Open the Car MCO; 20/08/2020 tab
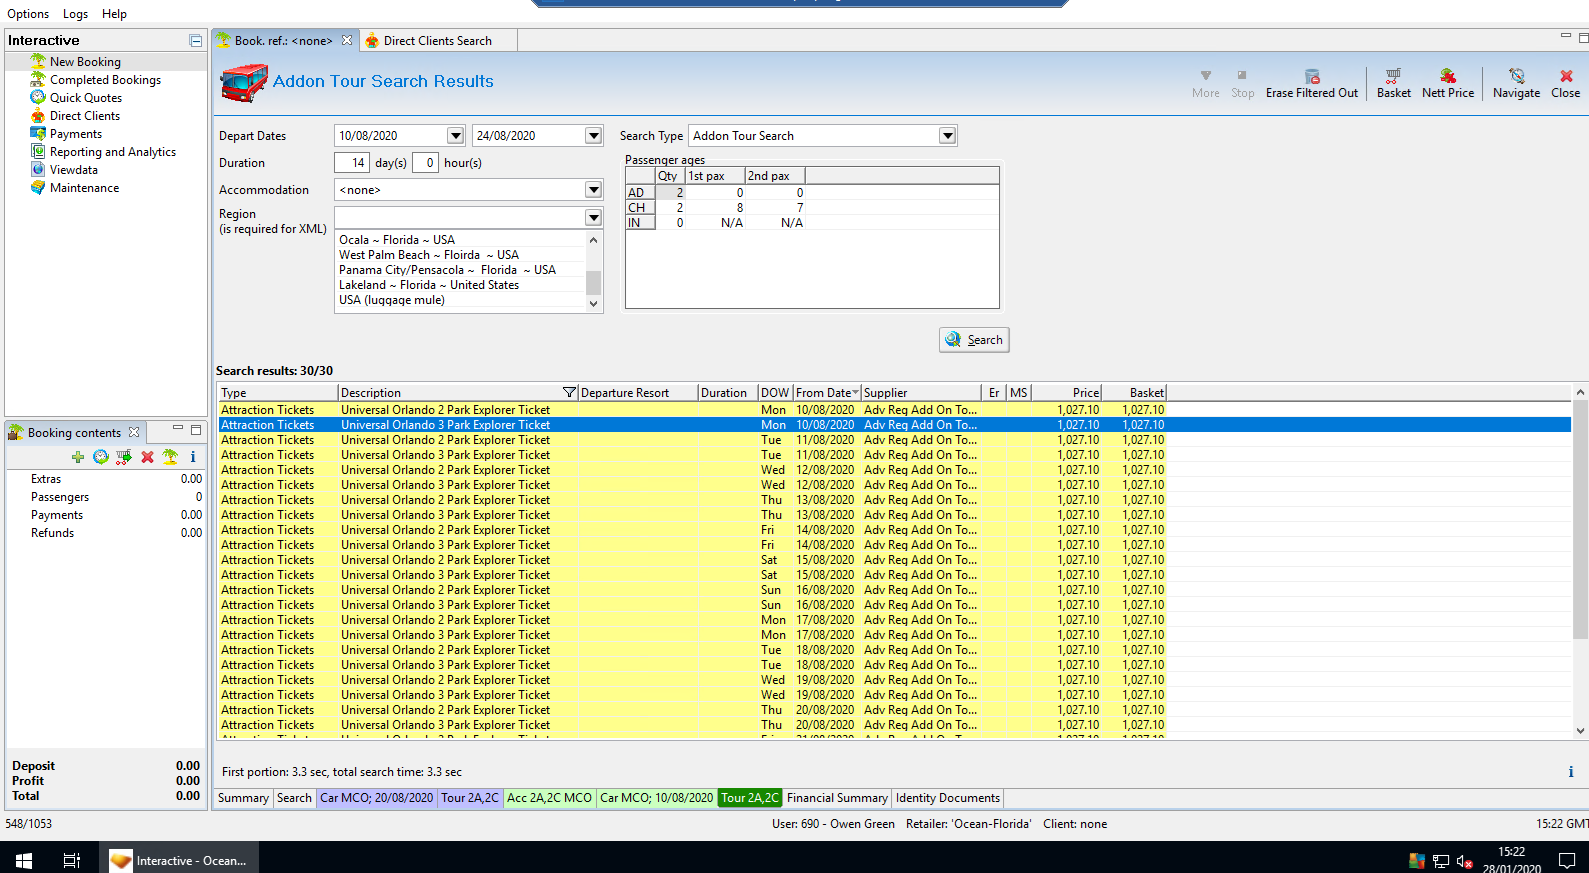1589x873 pixels. (377, 798)
